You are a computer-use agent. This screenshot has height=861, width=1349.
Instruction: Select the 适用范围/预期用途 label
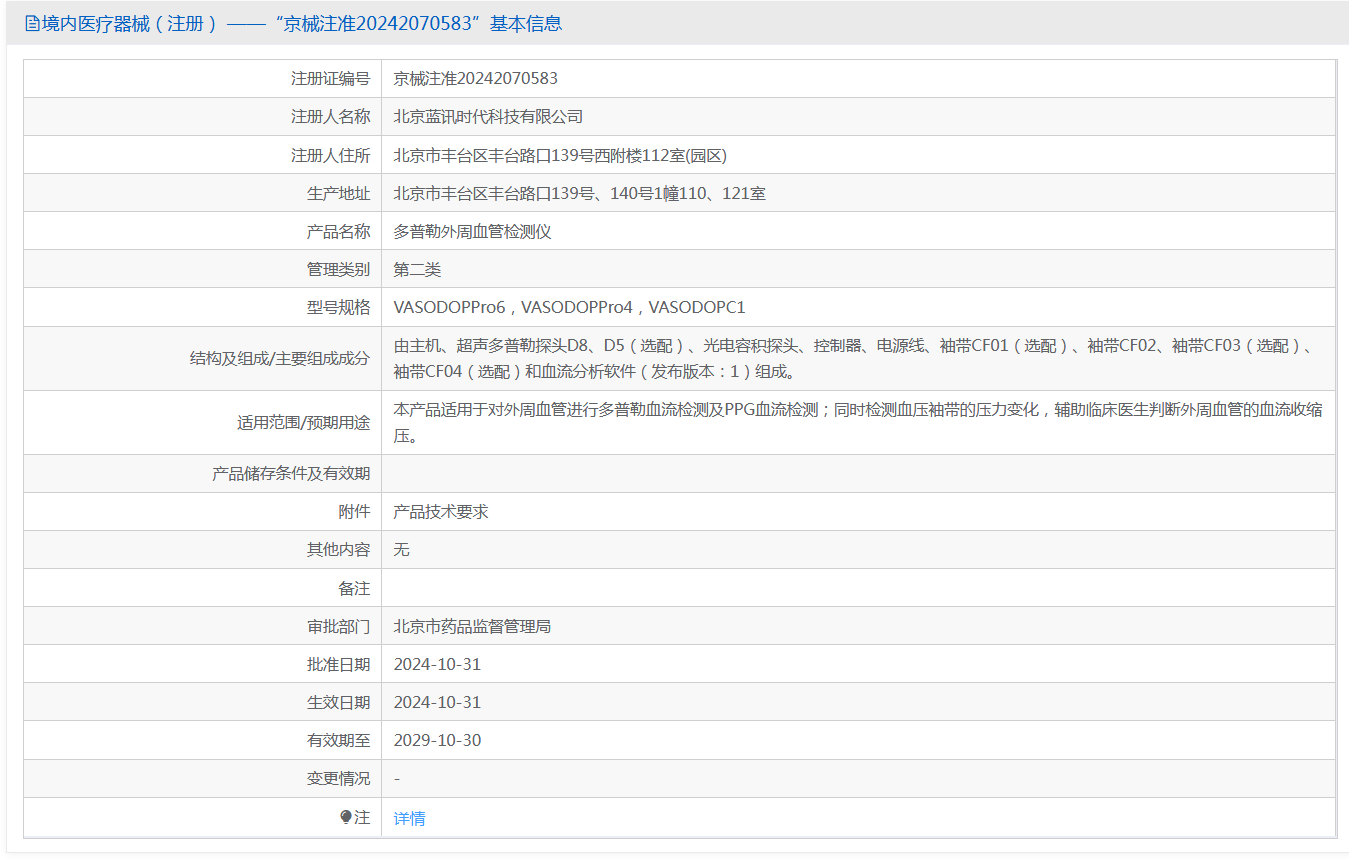(303, 422)
